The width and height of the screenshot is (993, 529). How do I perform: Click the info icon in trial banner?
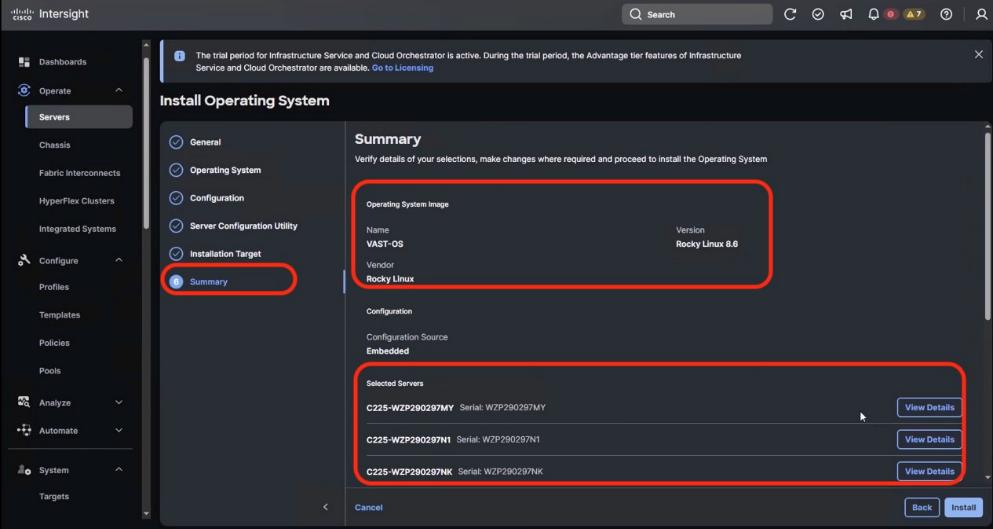click(179, 56)
